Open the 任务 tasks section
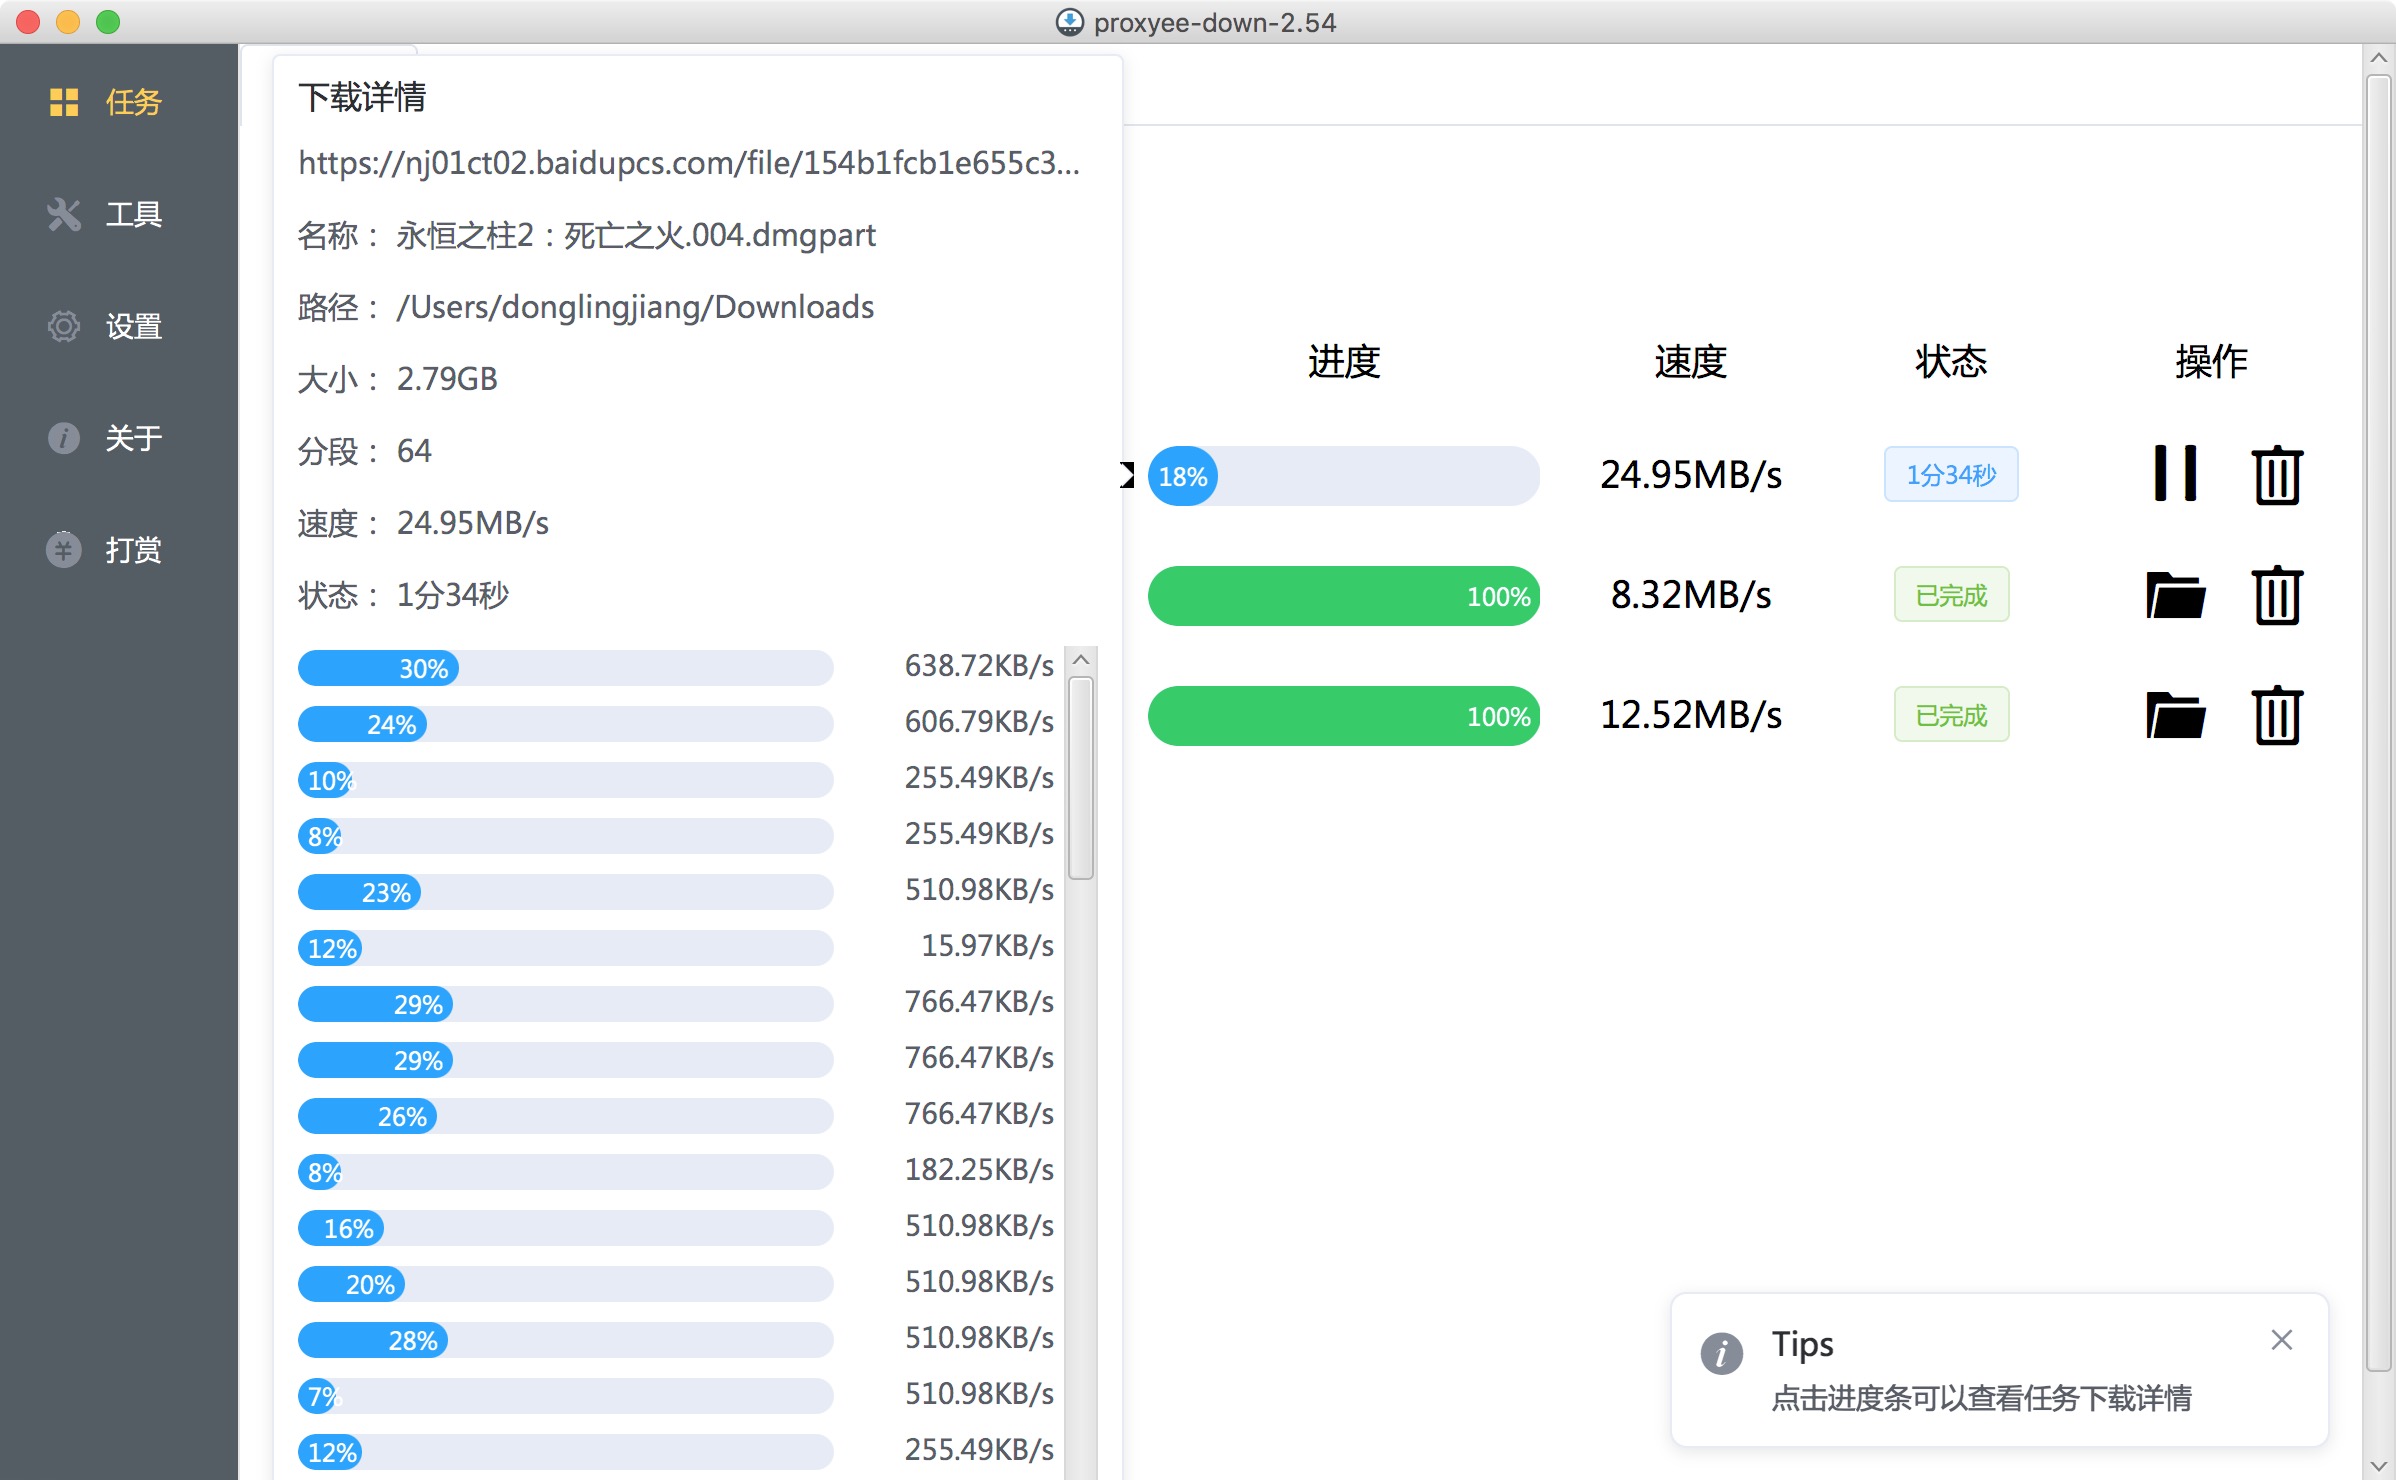2396x1480 pixels. point(119,102)
